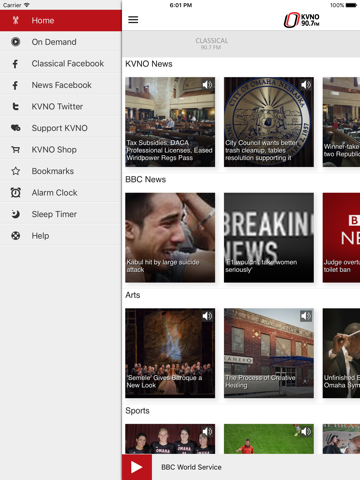The height and width of the screenshot is (480, 360).
Task: Select Home in the side menu
Action: (x=61, y=21)
